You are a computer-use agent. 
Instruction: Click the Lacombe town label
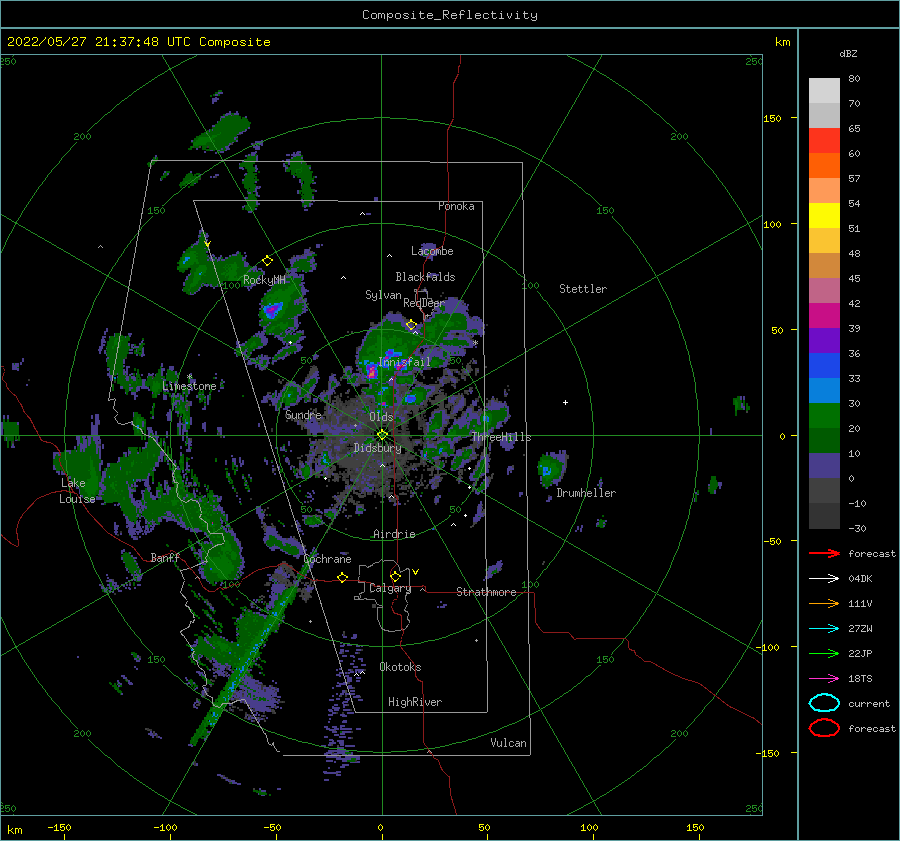[x=432, y=251]
